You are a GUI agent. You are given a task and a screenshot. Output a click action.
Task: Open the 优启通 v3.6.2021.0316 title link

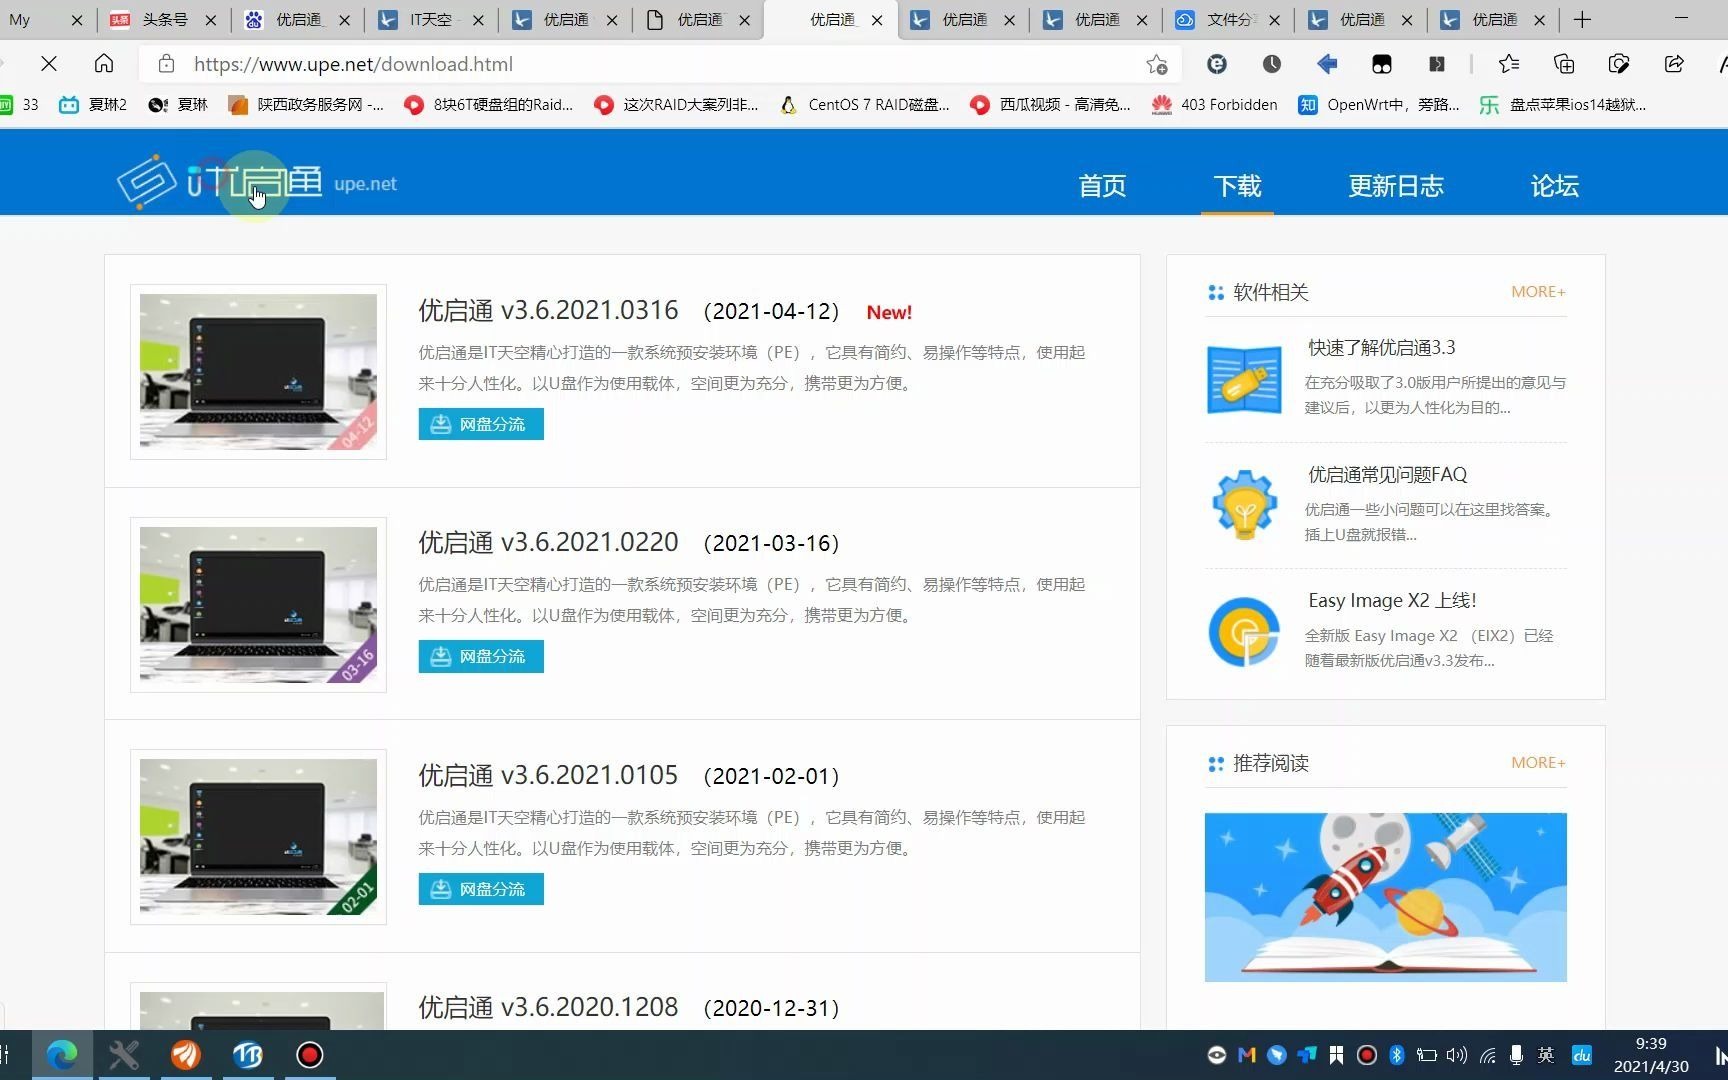[x=548, y=311]
